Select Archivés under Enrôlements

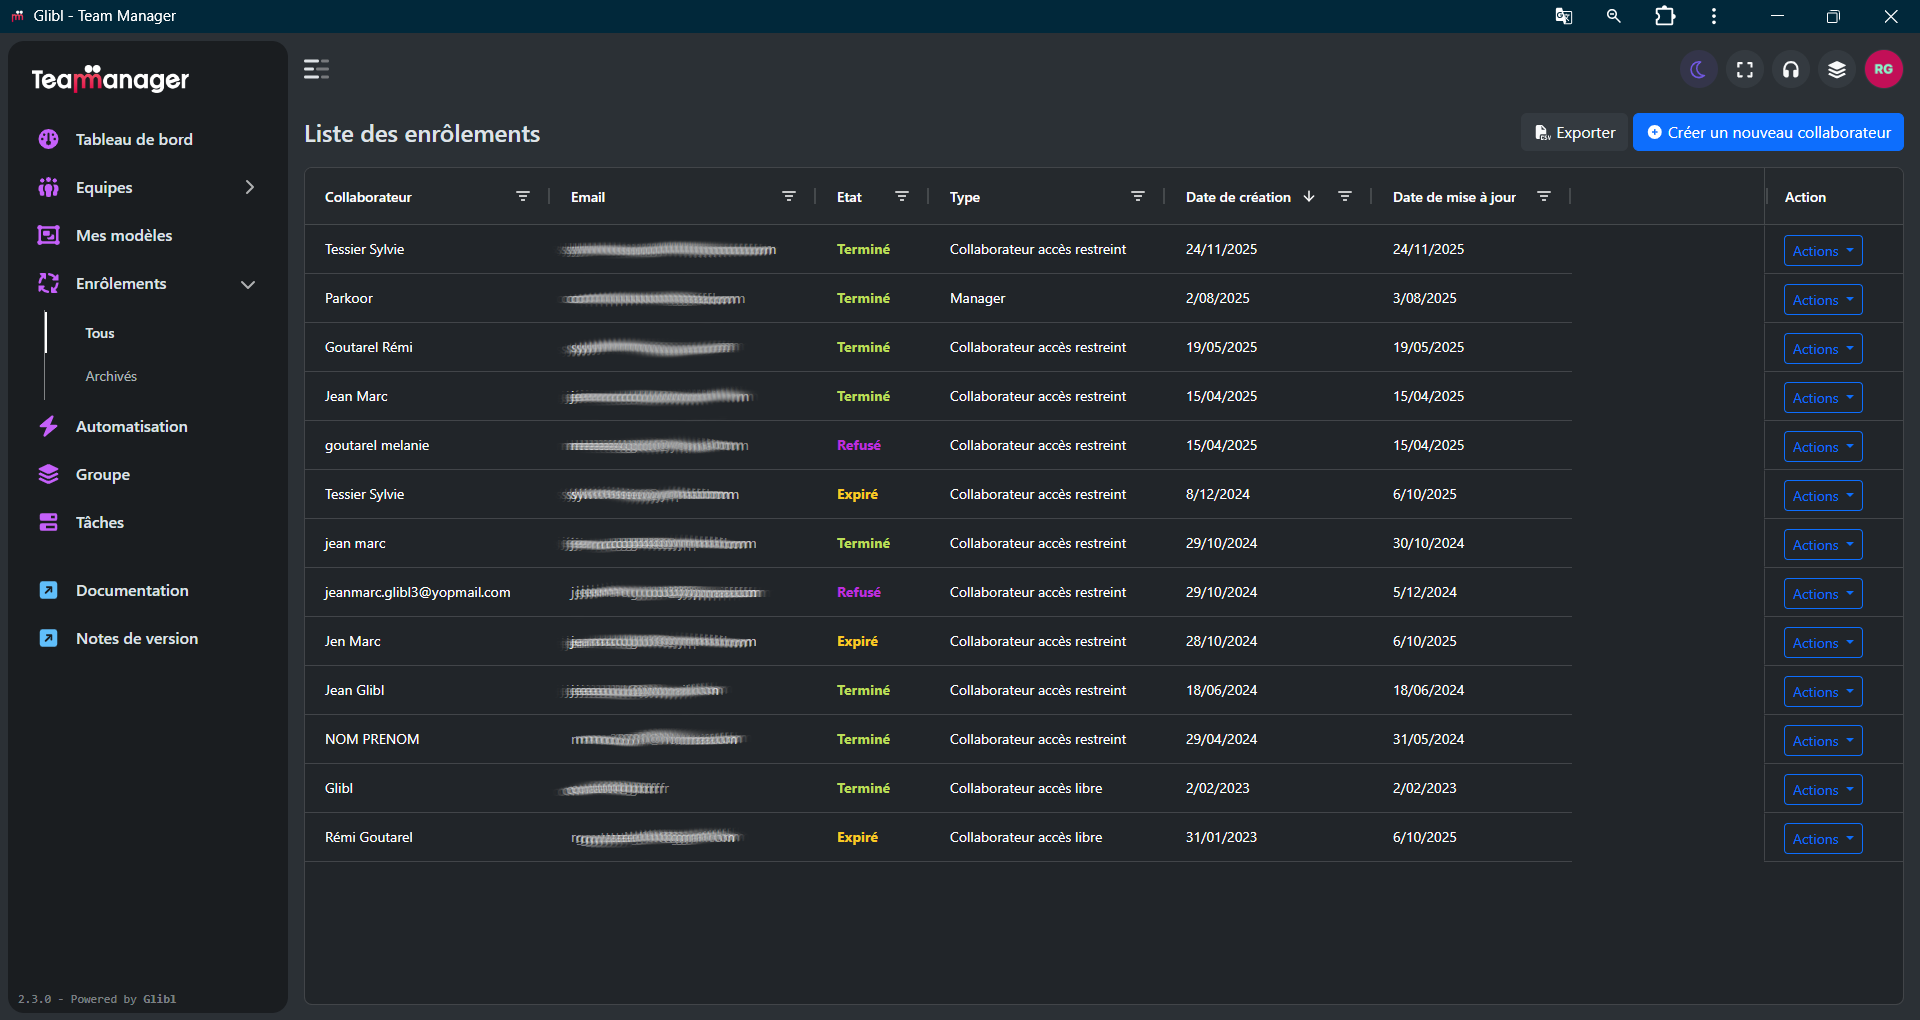point(111,377)
